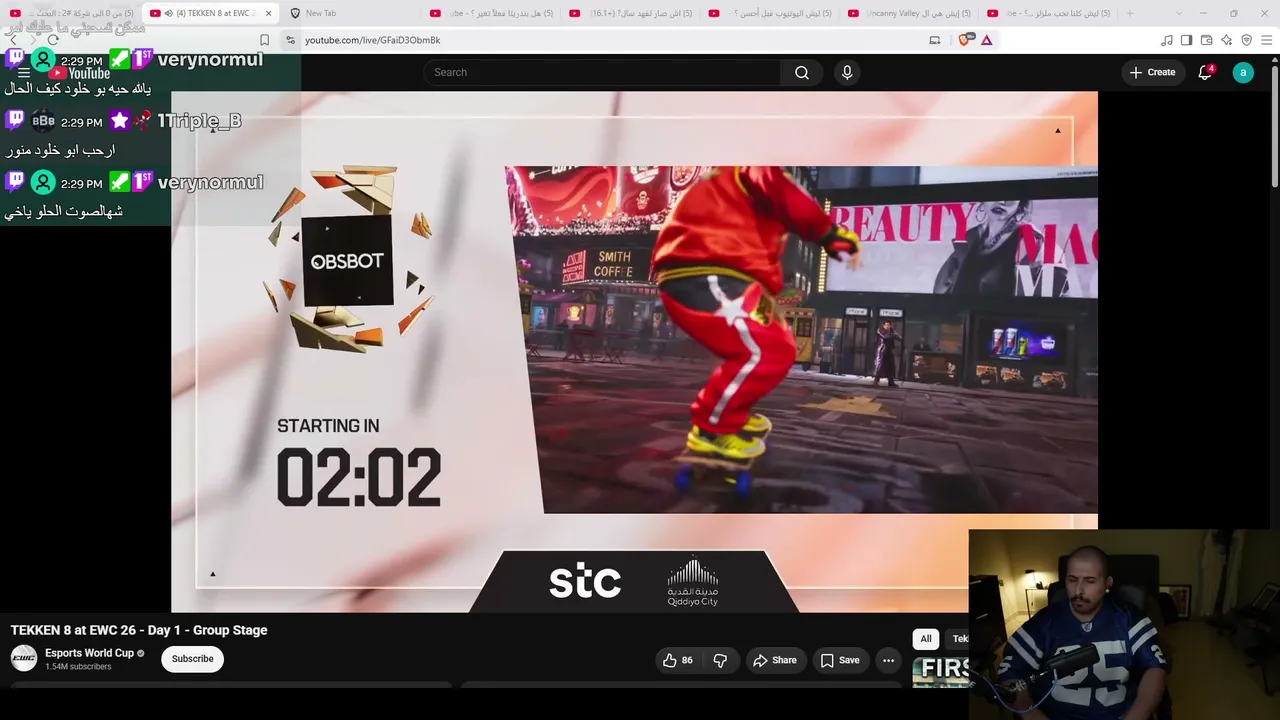Switch to the TEKKEN 8 at EWC tab
This screenshot has height=720, width=1280.
pyautogui.click(x=210, y=13)
